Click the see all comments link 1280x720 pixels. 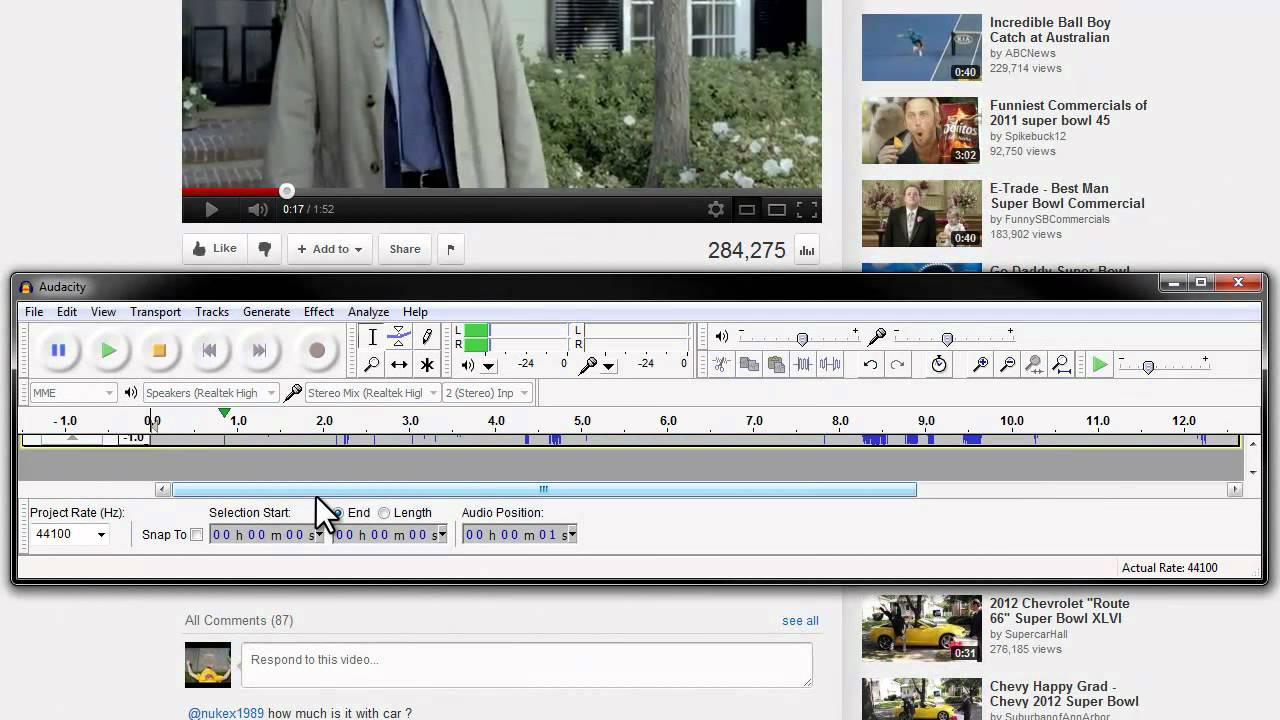(800, 621)
